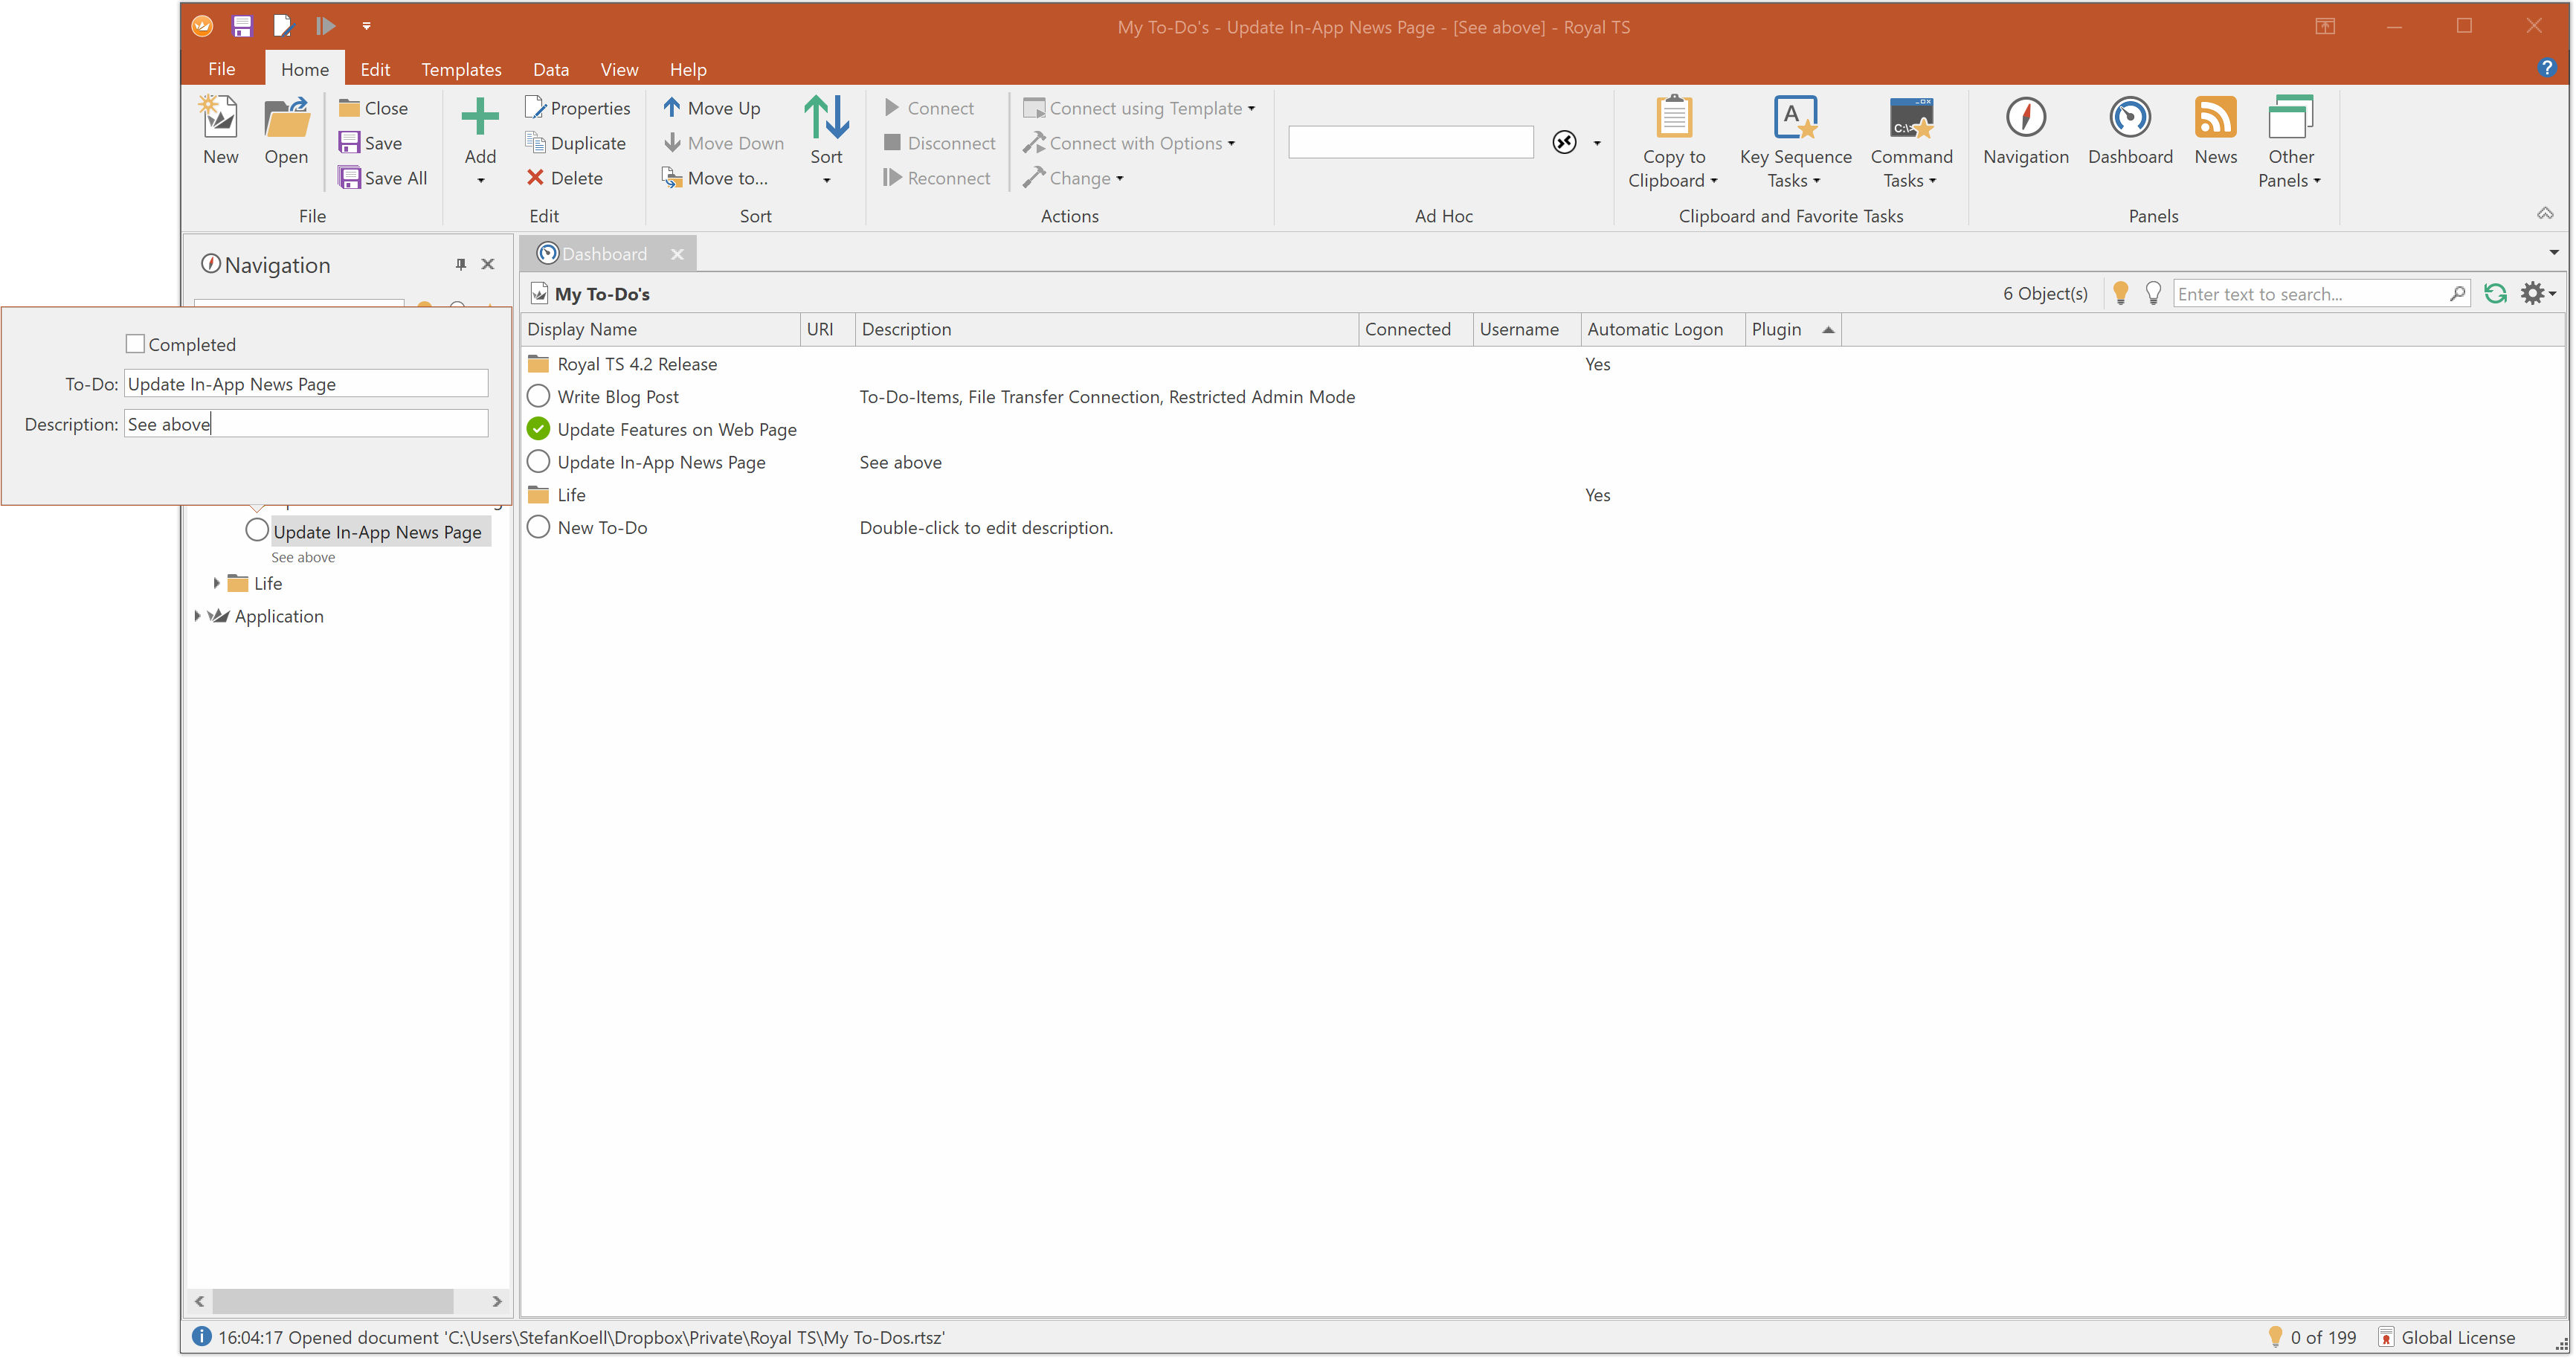Open the Add dropdown arrow
Viewport: 2576px width, 1358px height.
pos(480,181)
